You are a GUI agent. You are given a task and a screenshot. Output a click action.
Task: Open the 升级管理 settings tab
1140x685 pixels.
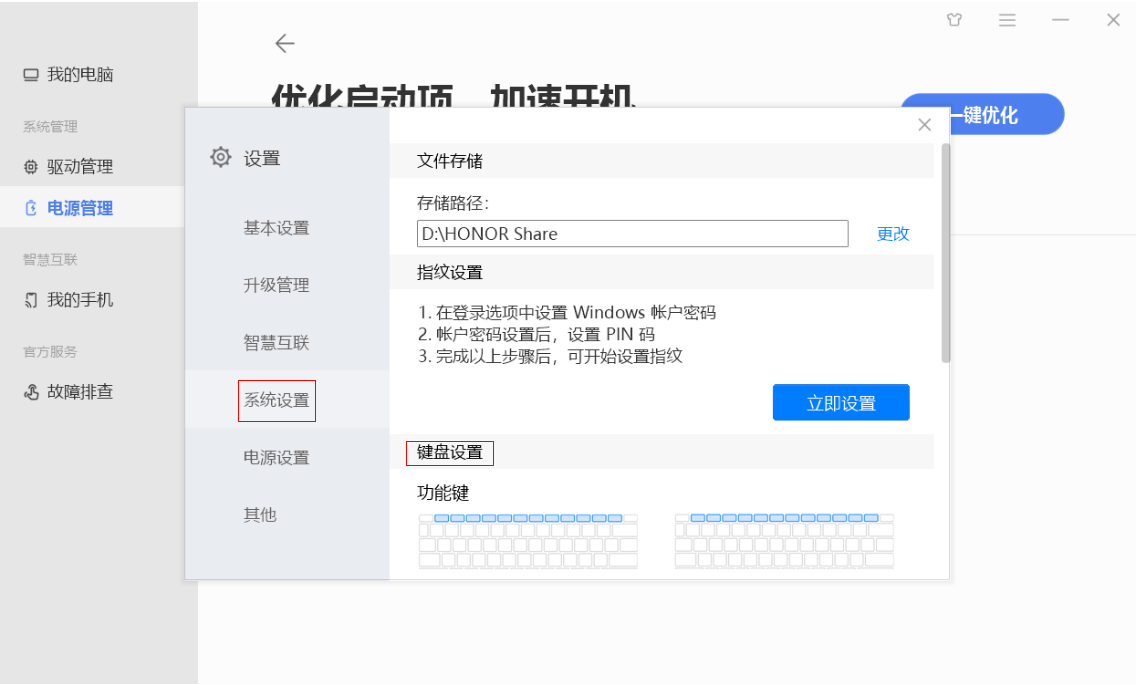click(x=277, y=285)
